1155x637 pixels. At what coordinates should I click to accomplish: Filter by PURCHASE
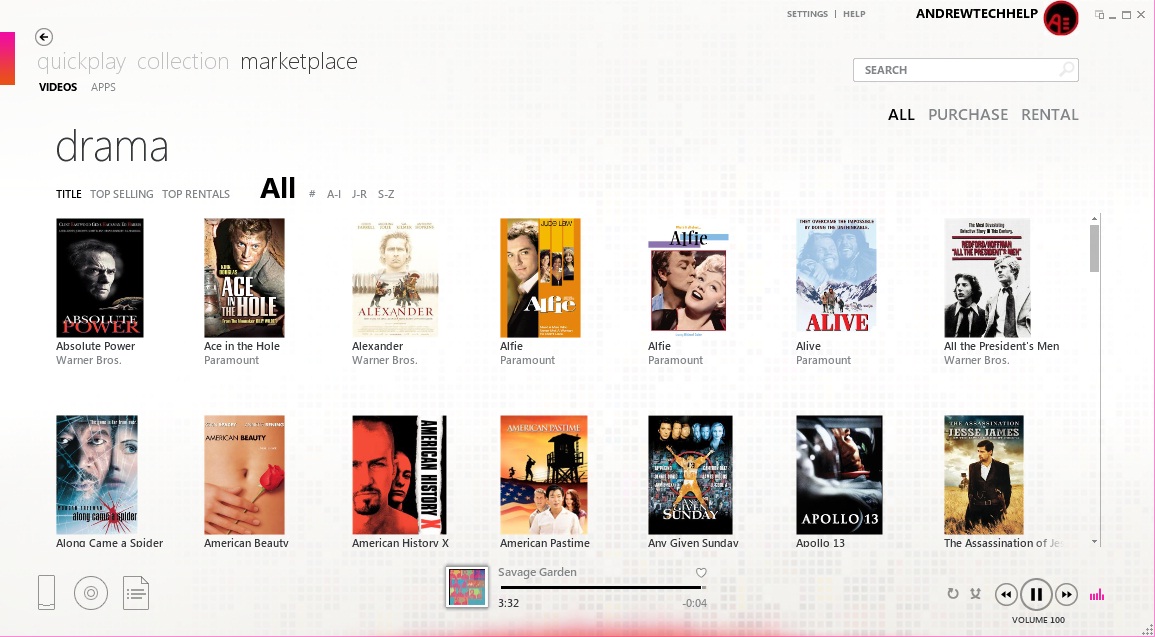click(968, 115)
